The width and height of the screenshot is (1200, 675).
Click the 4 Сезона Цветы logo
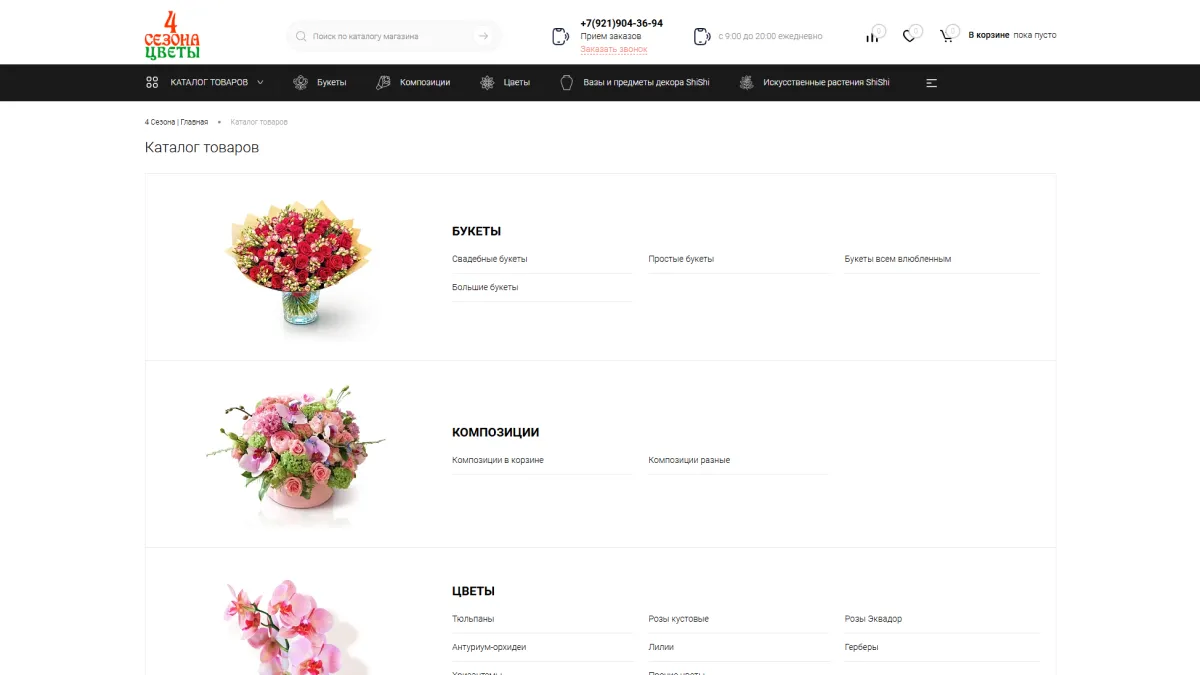pos(172,35)
